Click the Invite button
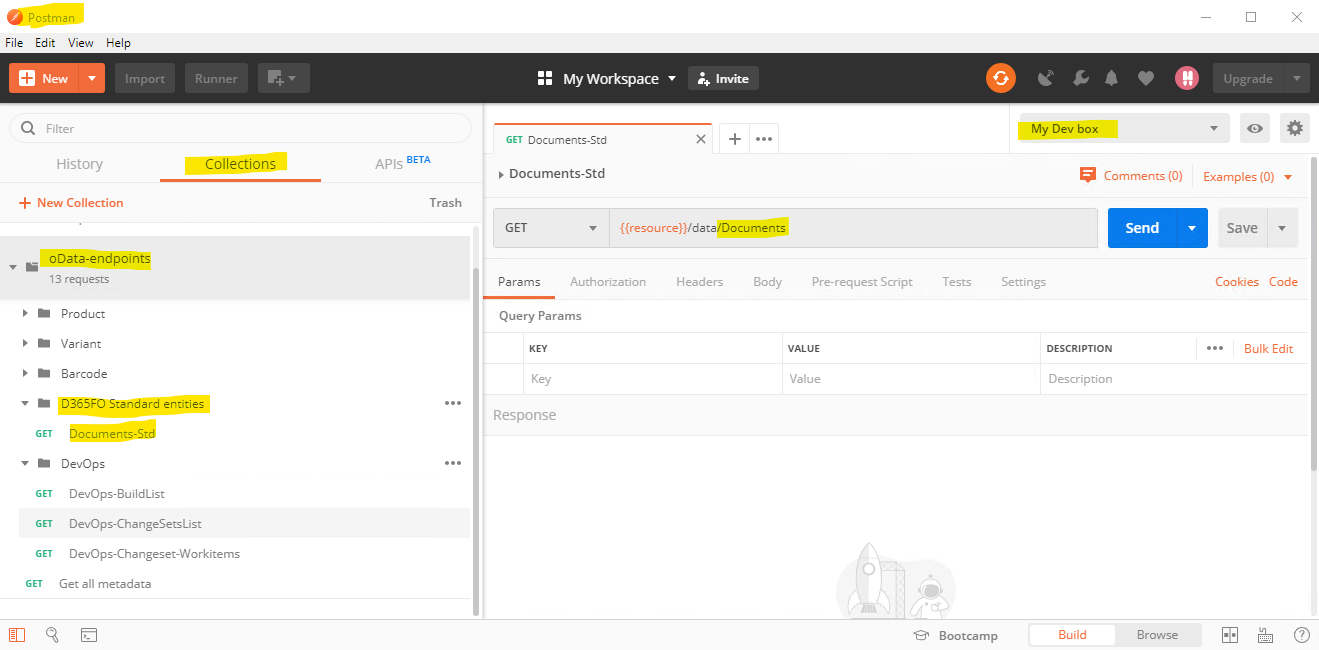 point(723,78)
